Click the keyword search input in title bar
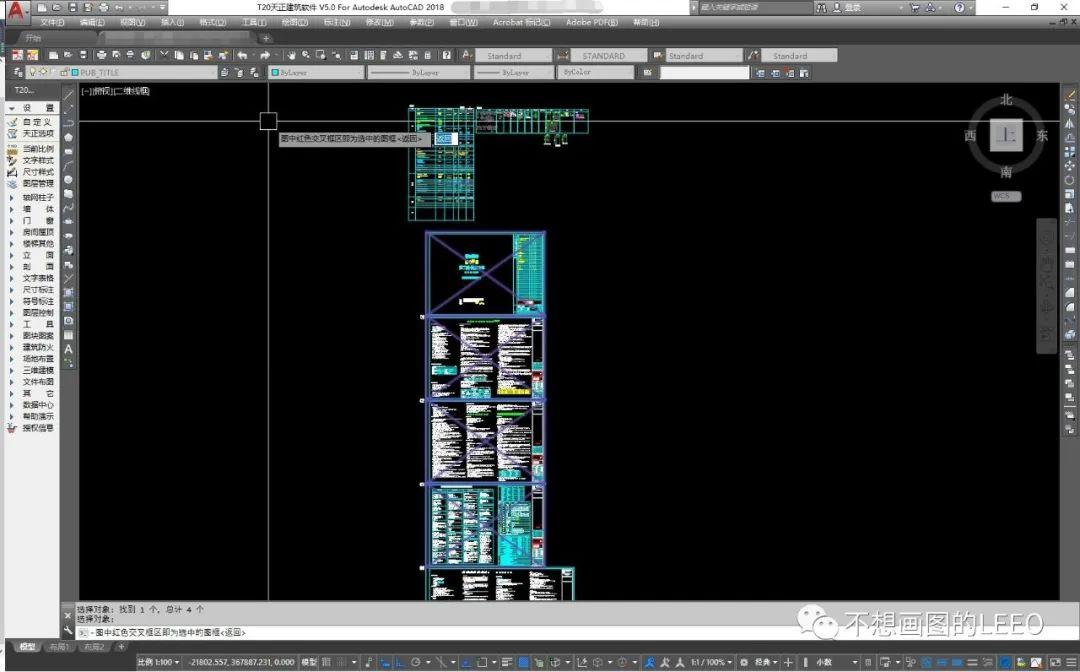 (755, 8)
